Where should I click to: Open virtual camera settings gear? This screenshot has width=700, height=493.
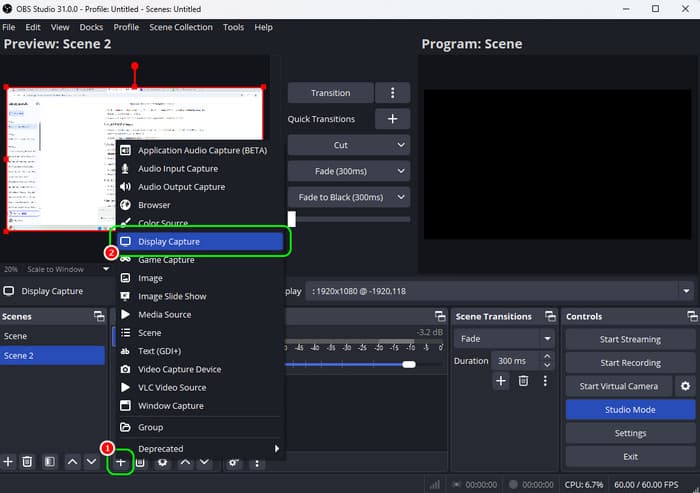tap(685, 386)
